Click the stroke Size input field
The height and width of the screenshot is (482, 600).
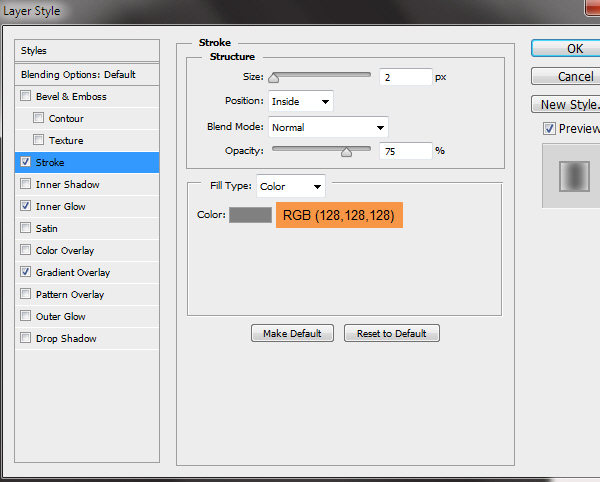[x=405, y=76]
